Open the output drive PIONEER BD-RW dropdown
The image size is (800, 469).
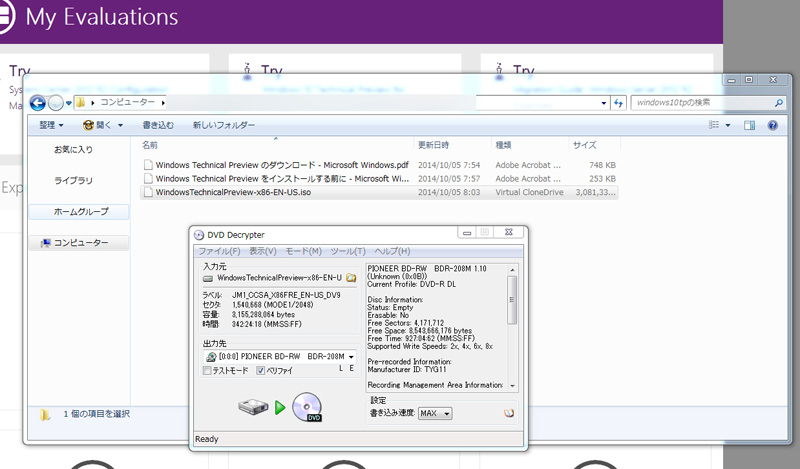[x=351, y=357]
